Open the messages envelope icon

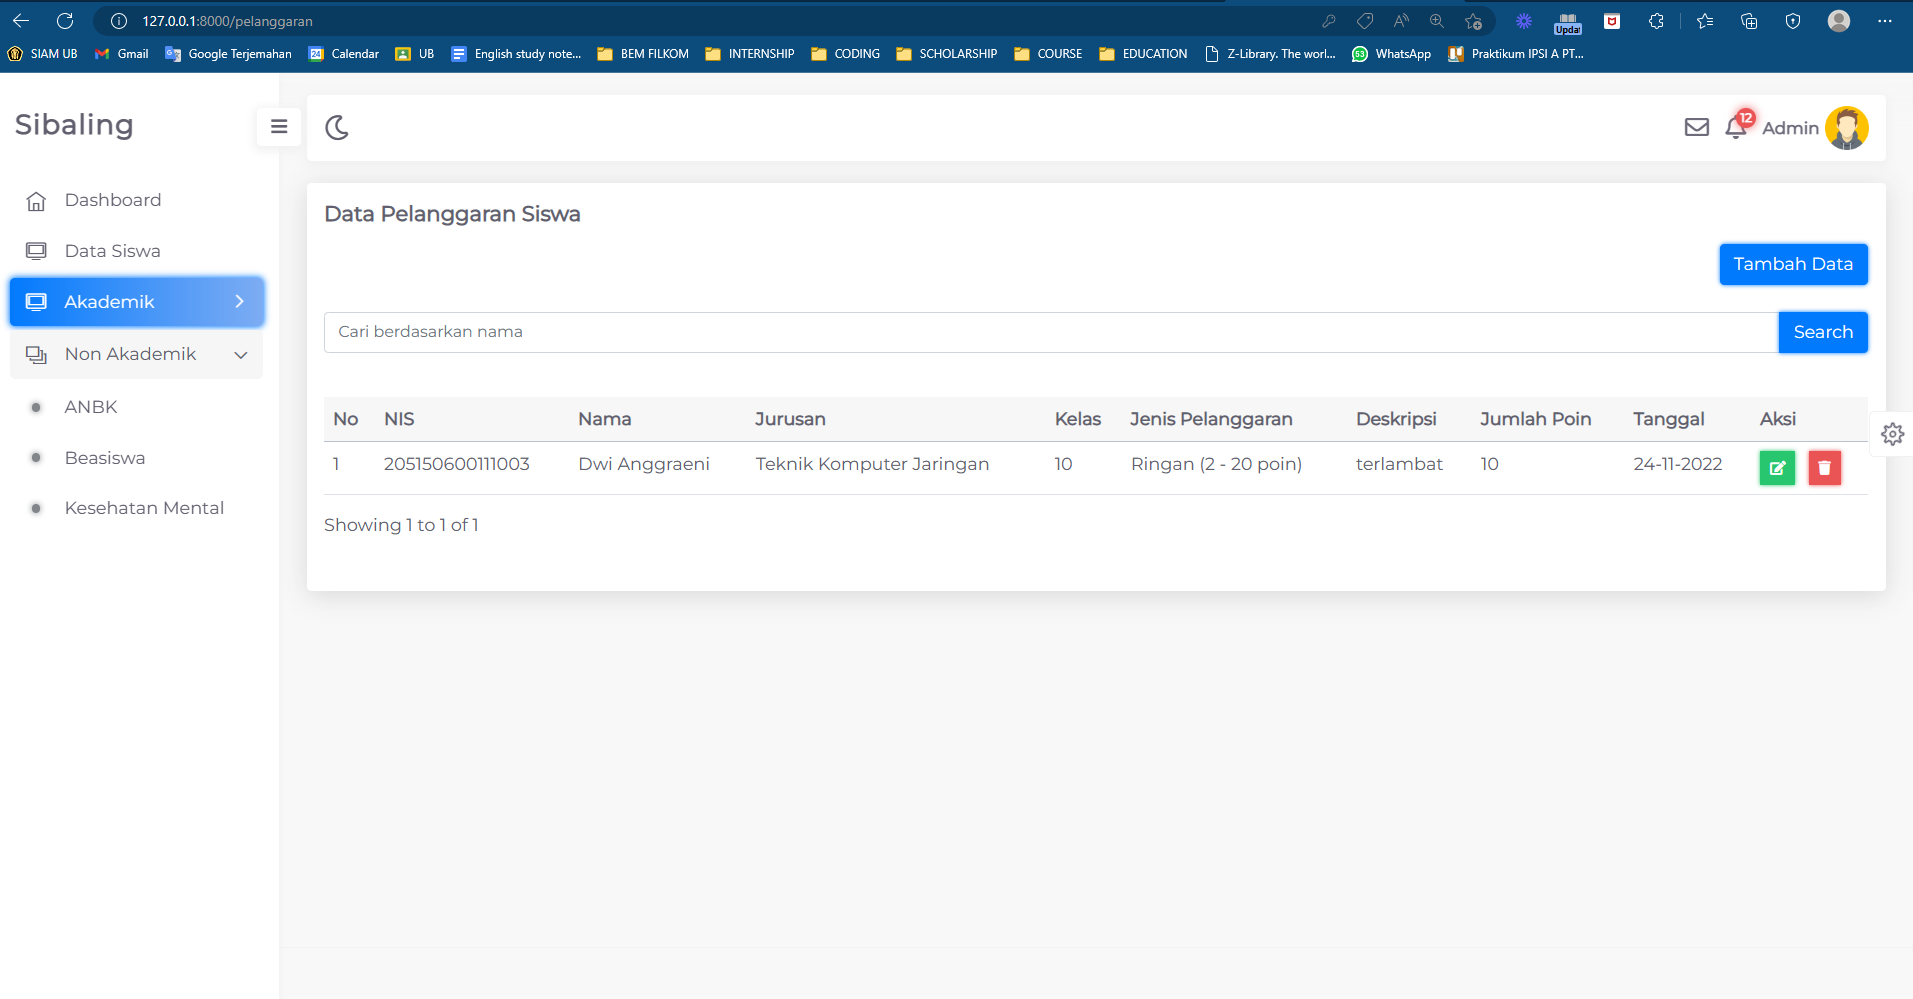pos(1697,127)
